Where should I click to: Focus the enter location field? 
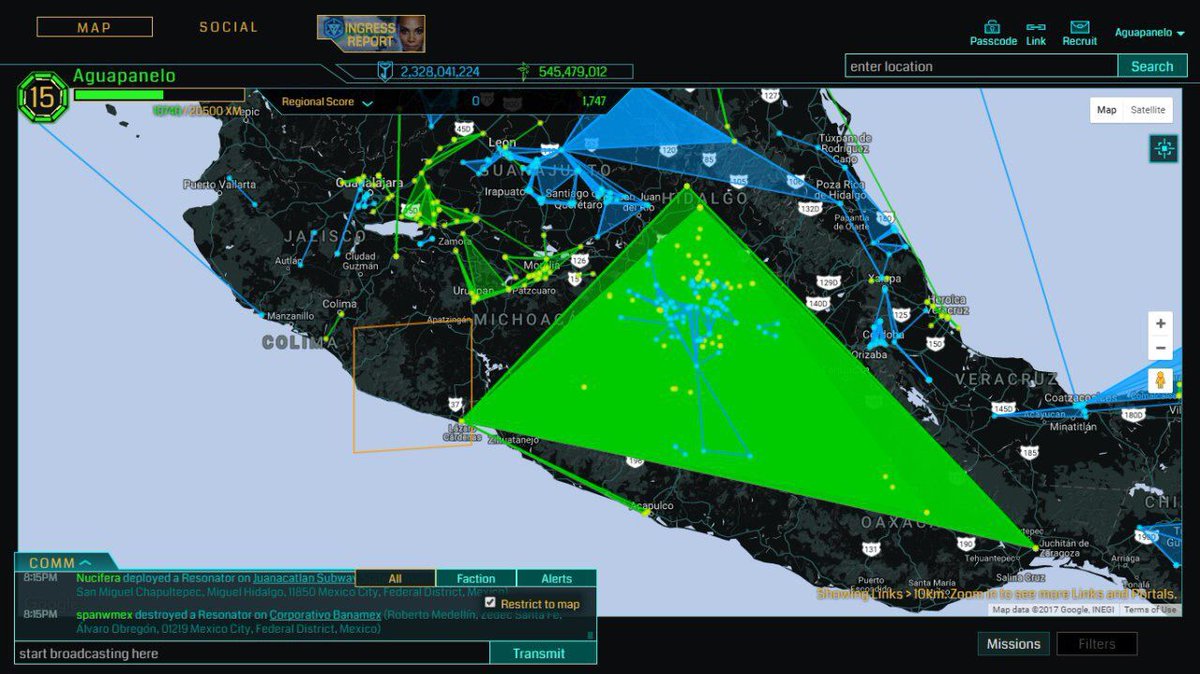pos(981,66)
